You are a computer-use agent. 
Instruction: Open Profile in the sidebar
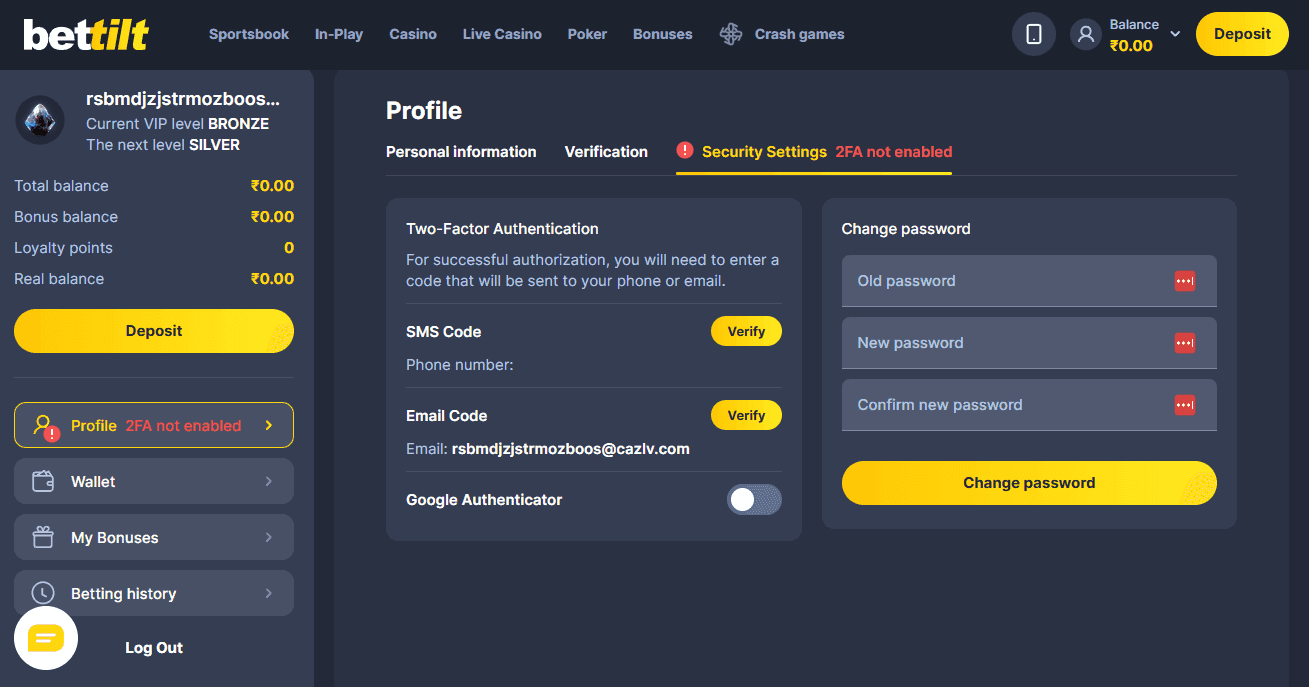[154, 426]
